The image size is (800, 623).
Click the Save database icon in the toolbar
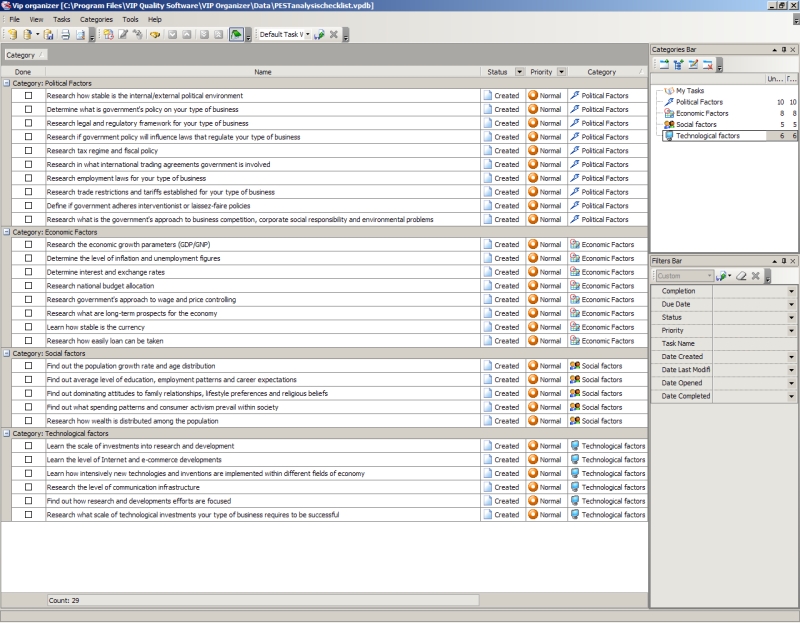coord(48,35)
